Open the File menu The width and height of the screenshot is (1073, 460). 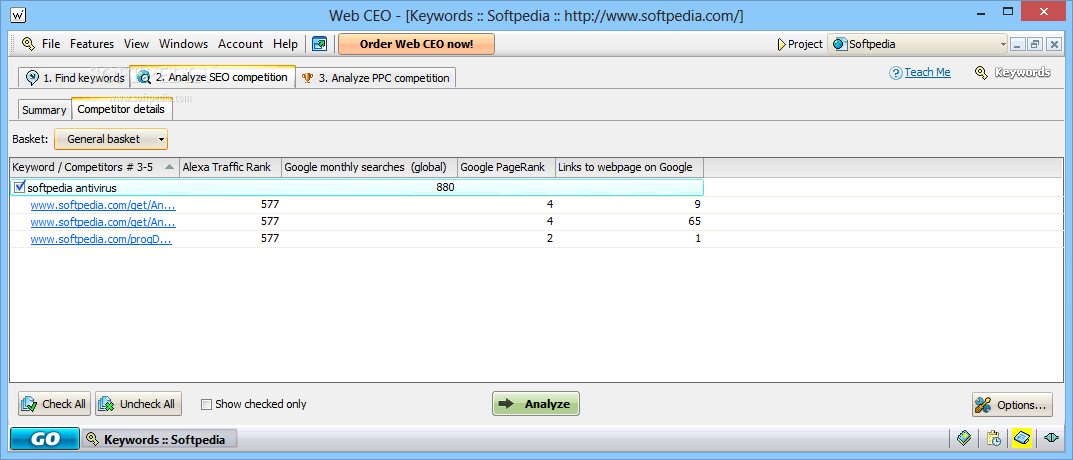pyautogui.click(x=51, y=44)
